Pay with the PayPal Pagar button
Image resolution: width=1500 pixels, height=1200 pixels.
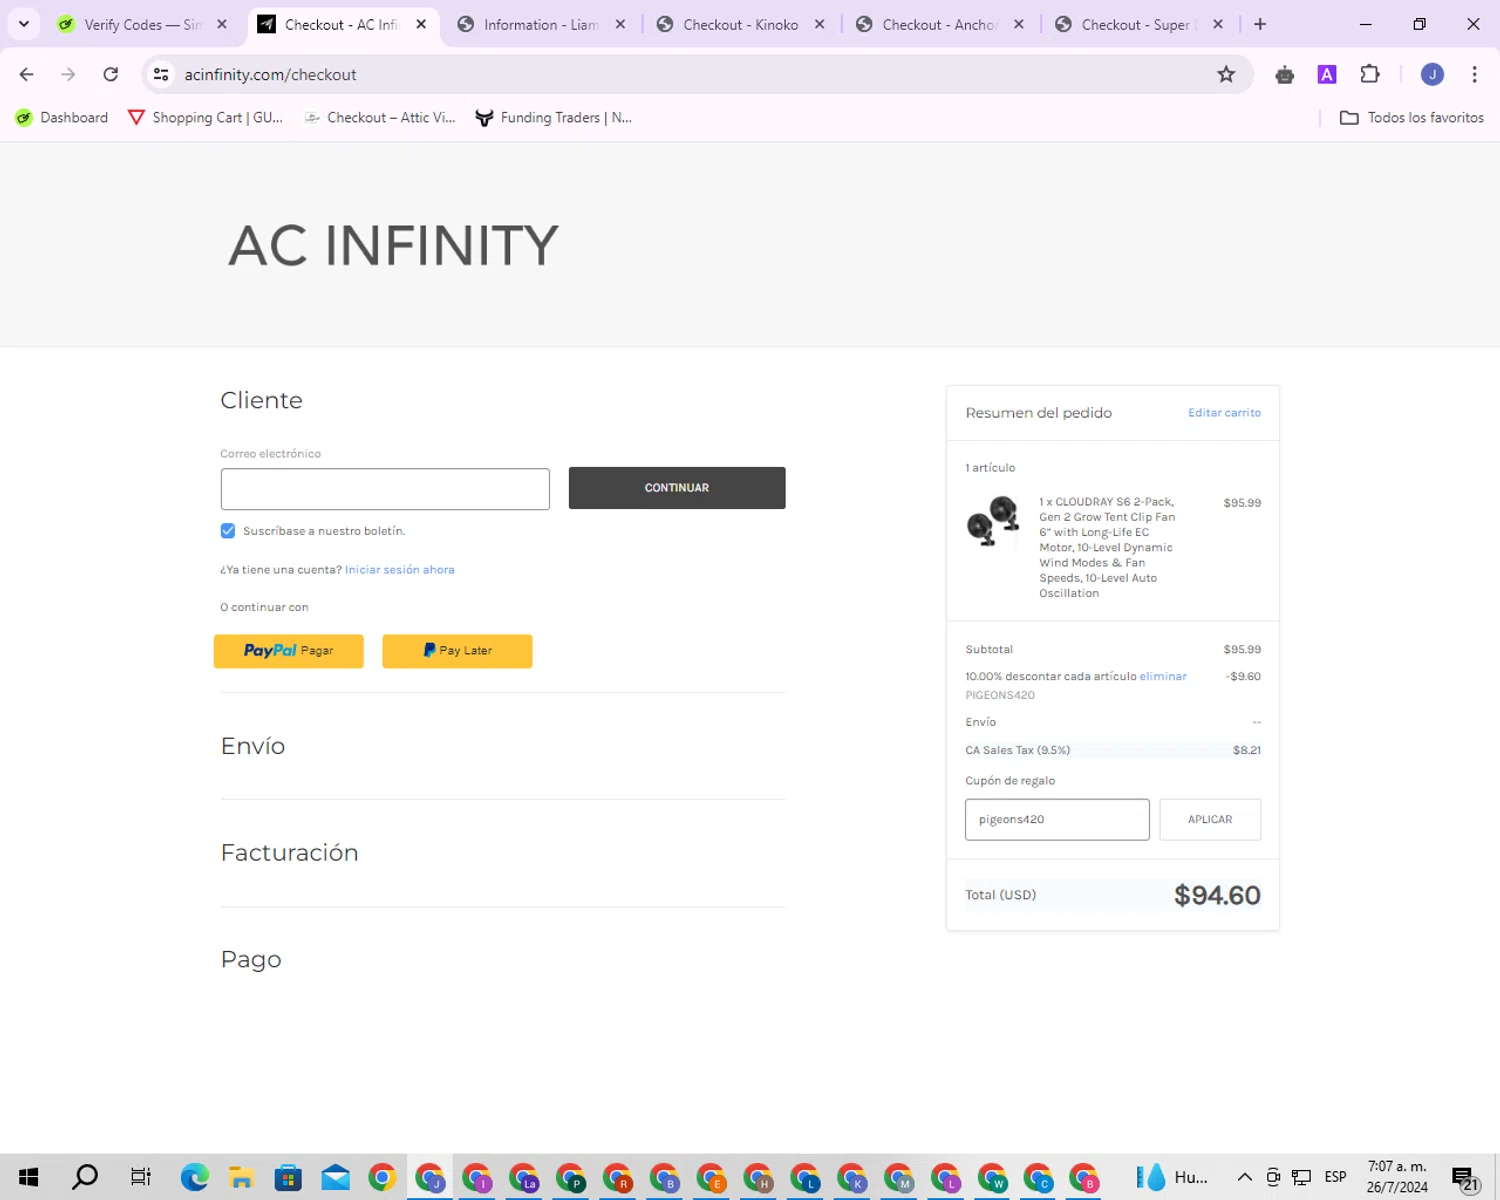click(x=289, y=651)
